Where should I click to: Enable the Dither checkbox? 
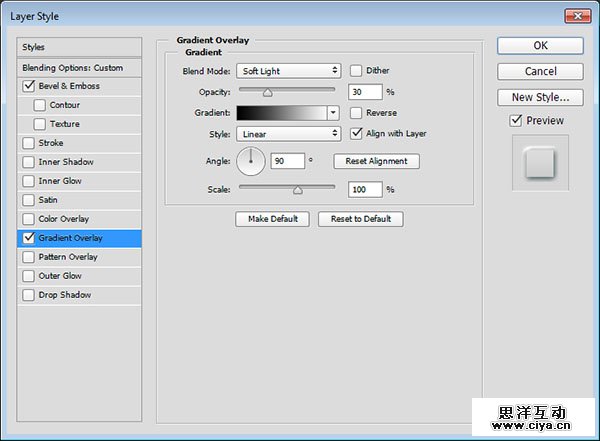pos(356,71)
